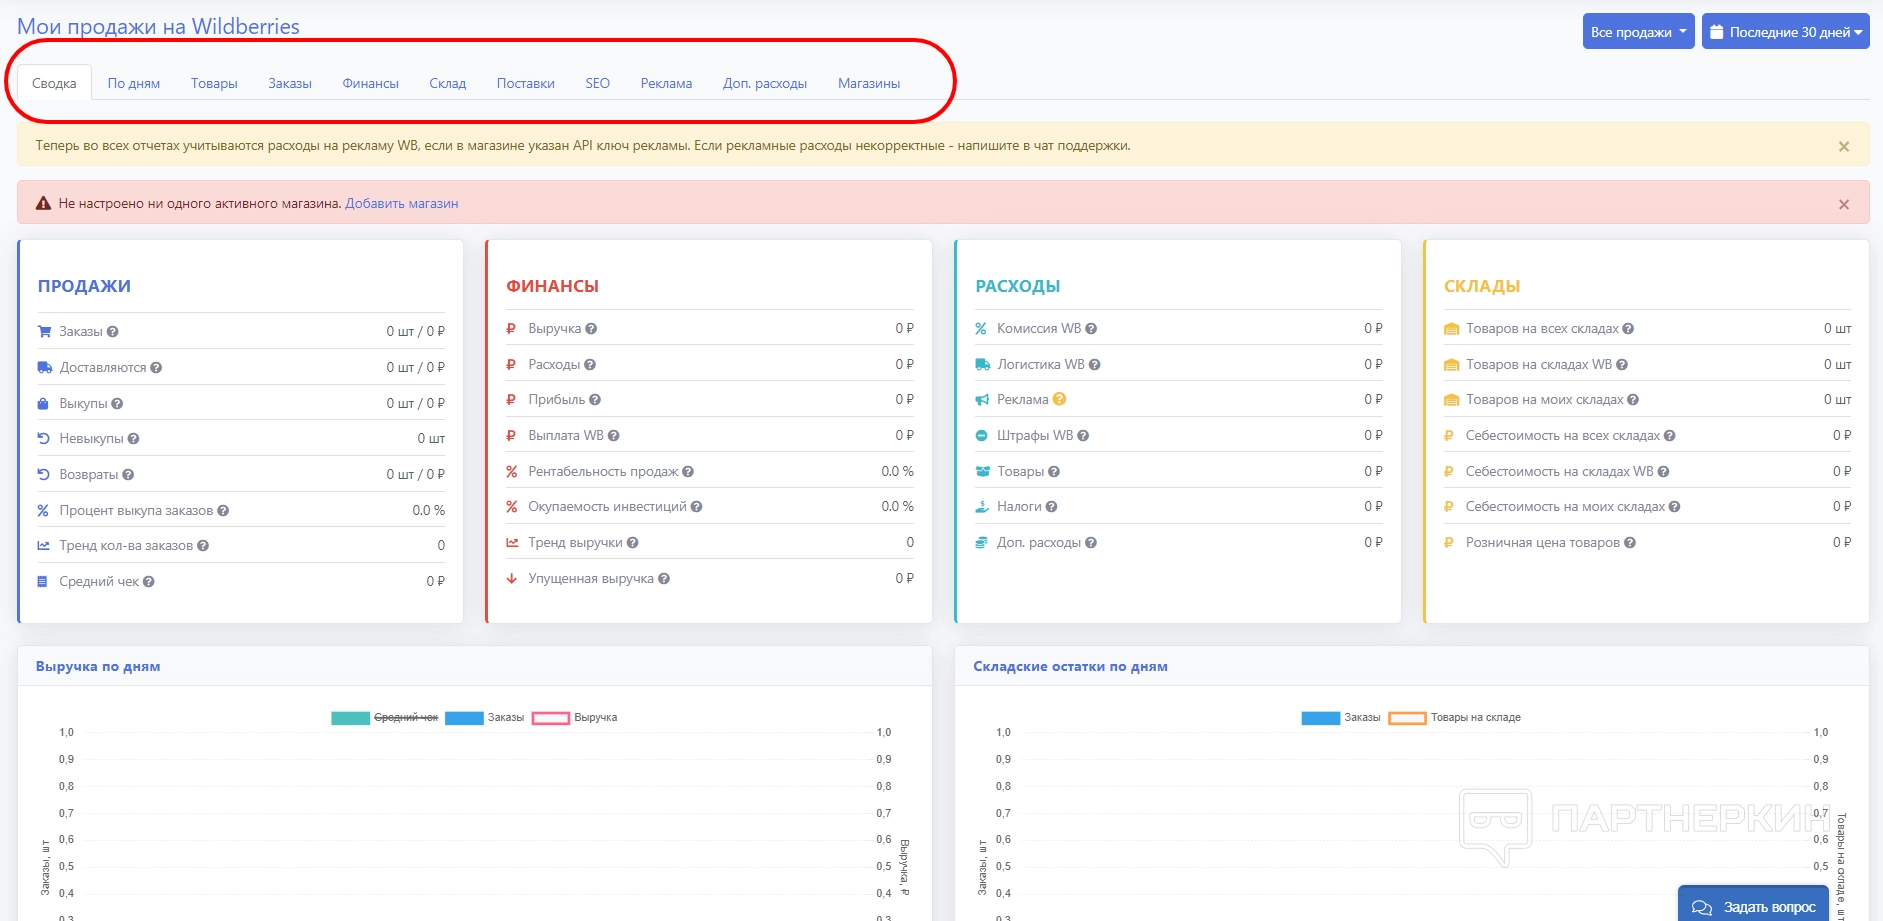
Task: Open the Реклама tab
Action: tap(667, 83)
